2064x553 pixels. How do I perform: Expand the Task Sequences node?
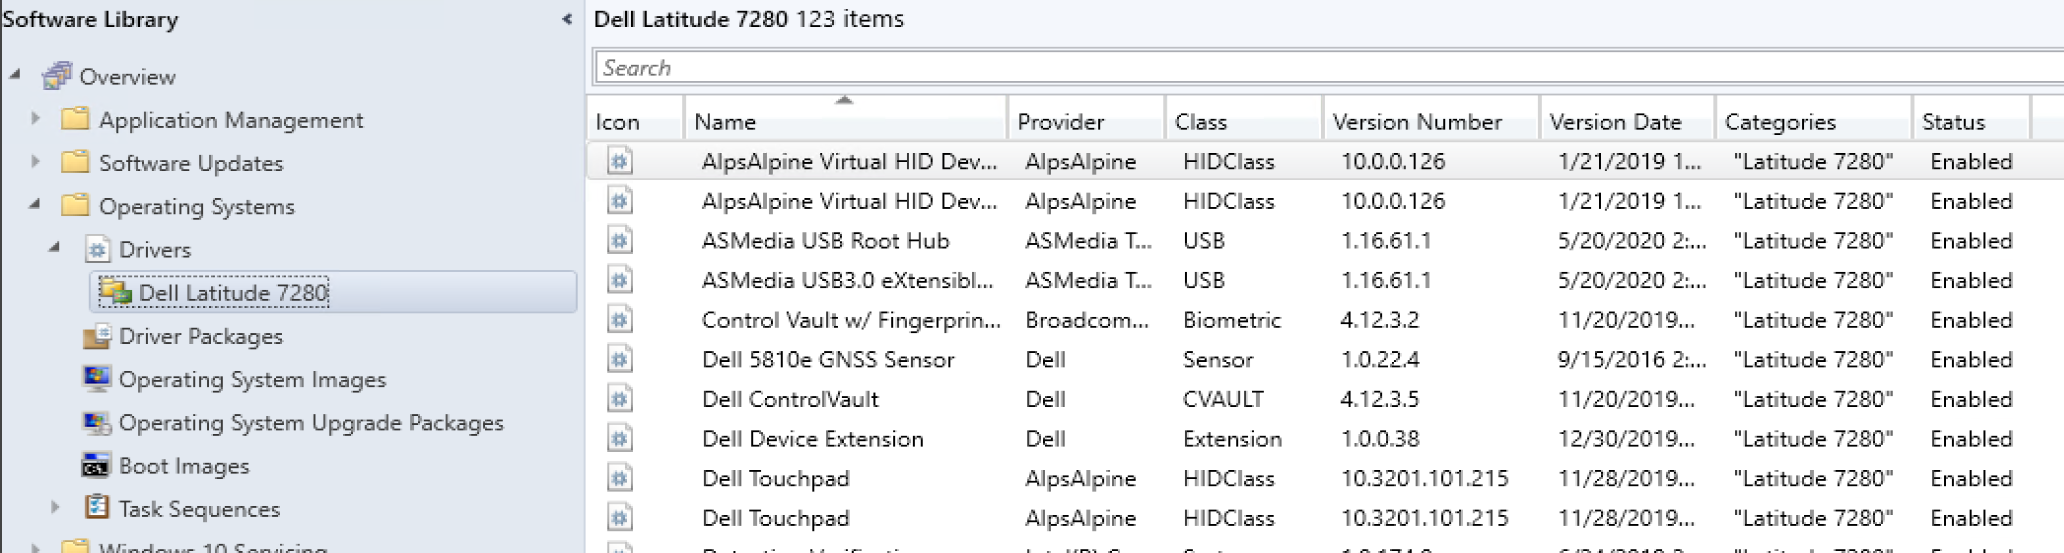(x=55, y=508)
